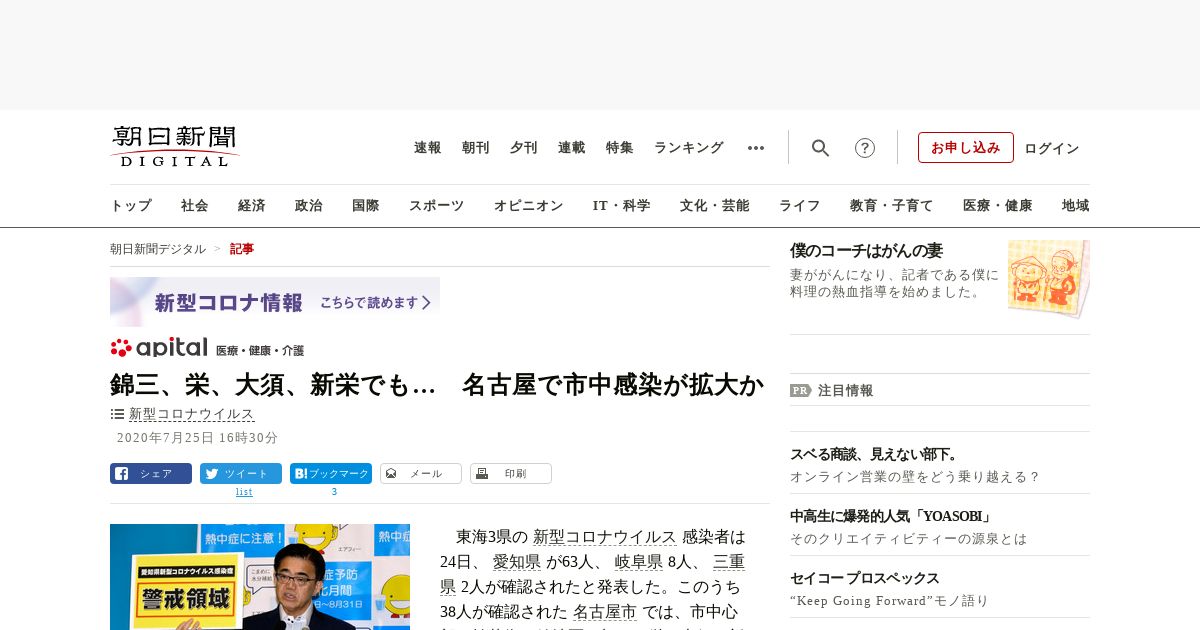The image size is (1200, 630).
Task: Click the ログイン link
Action: (x=1052, y=148)
